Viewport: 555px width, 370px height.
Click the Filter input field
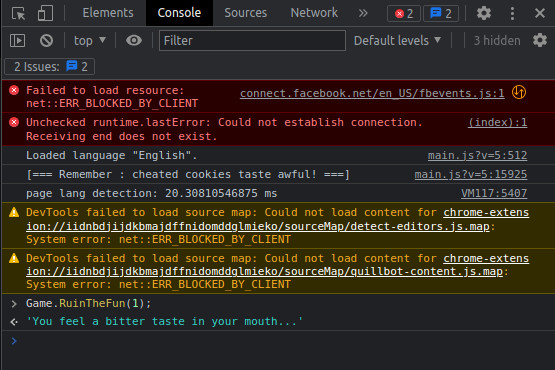pyautogui.click(x=252, y=40)
